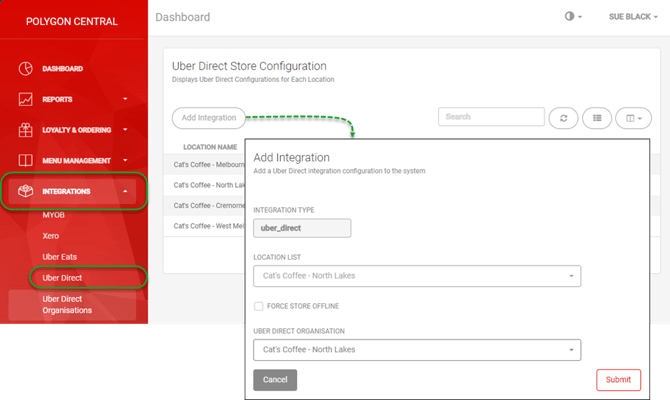The height and width of the screenshot is (400, 670).
Task: Click the refresh table icon button
Action: click(562, 118)
